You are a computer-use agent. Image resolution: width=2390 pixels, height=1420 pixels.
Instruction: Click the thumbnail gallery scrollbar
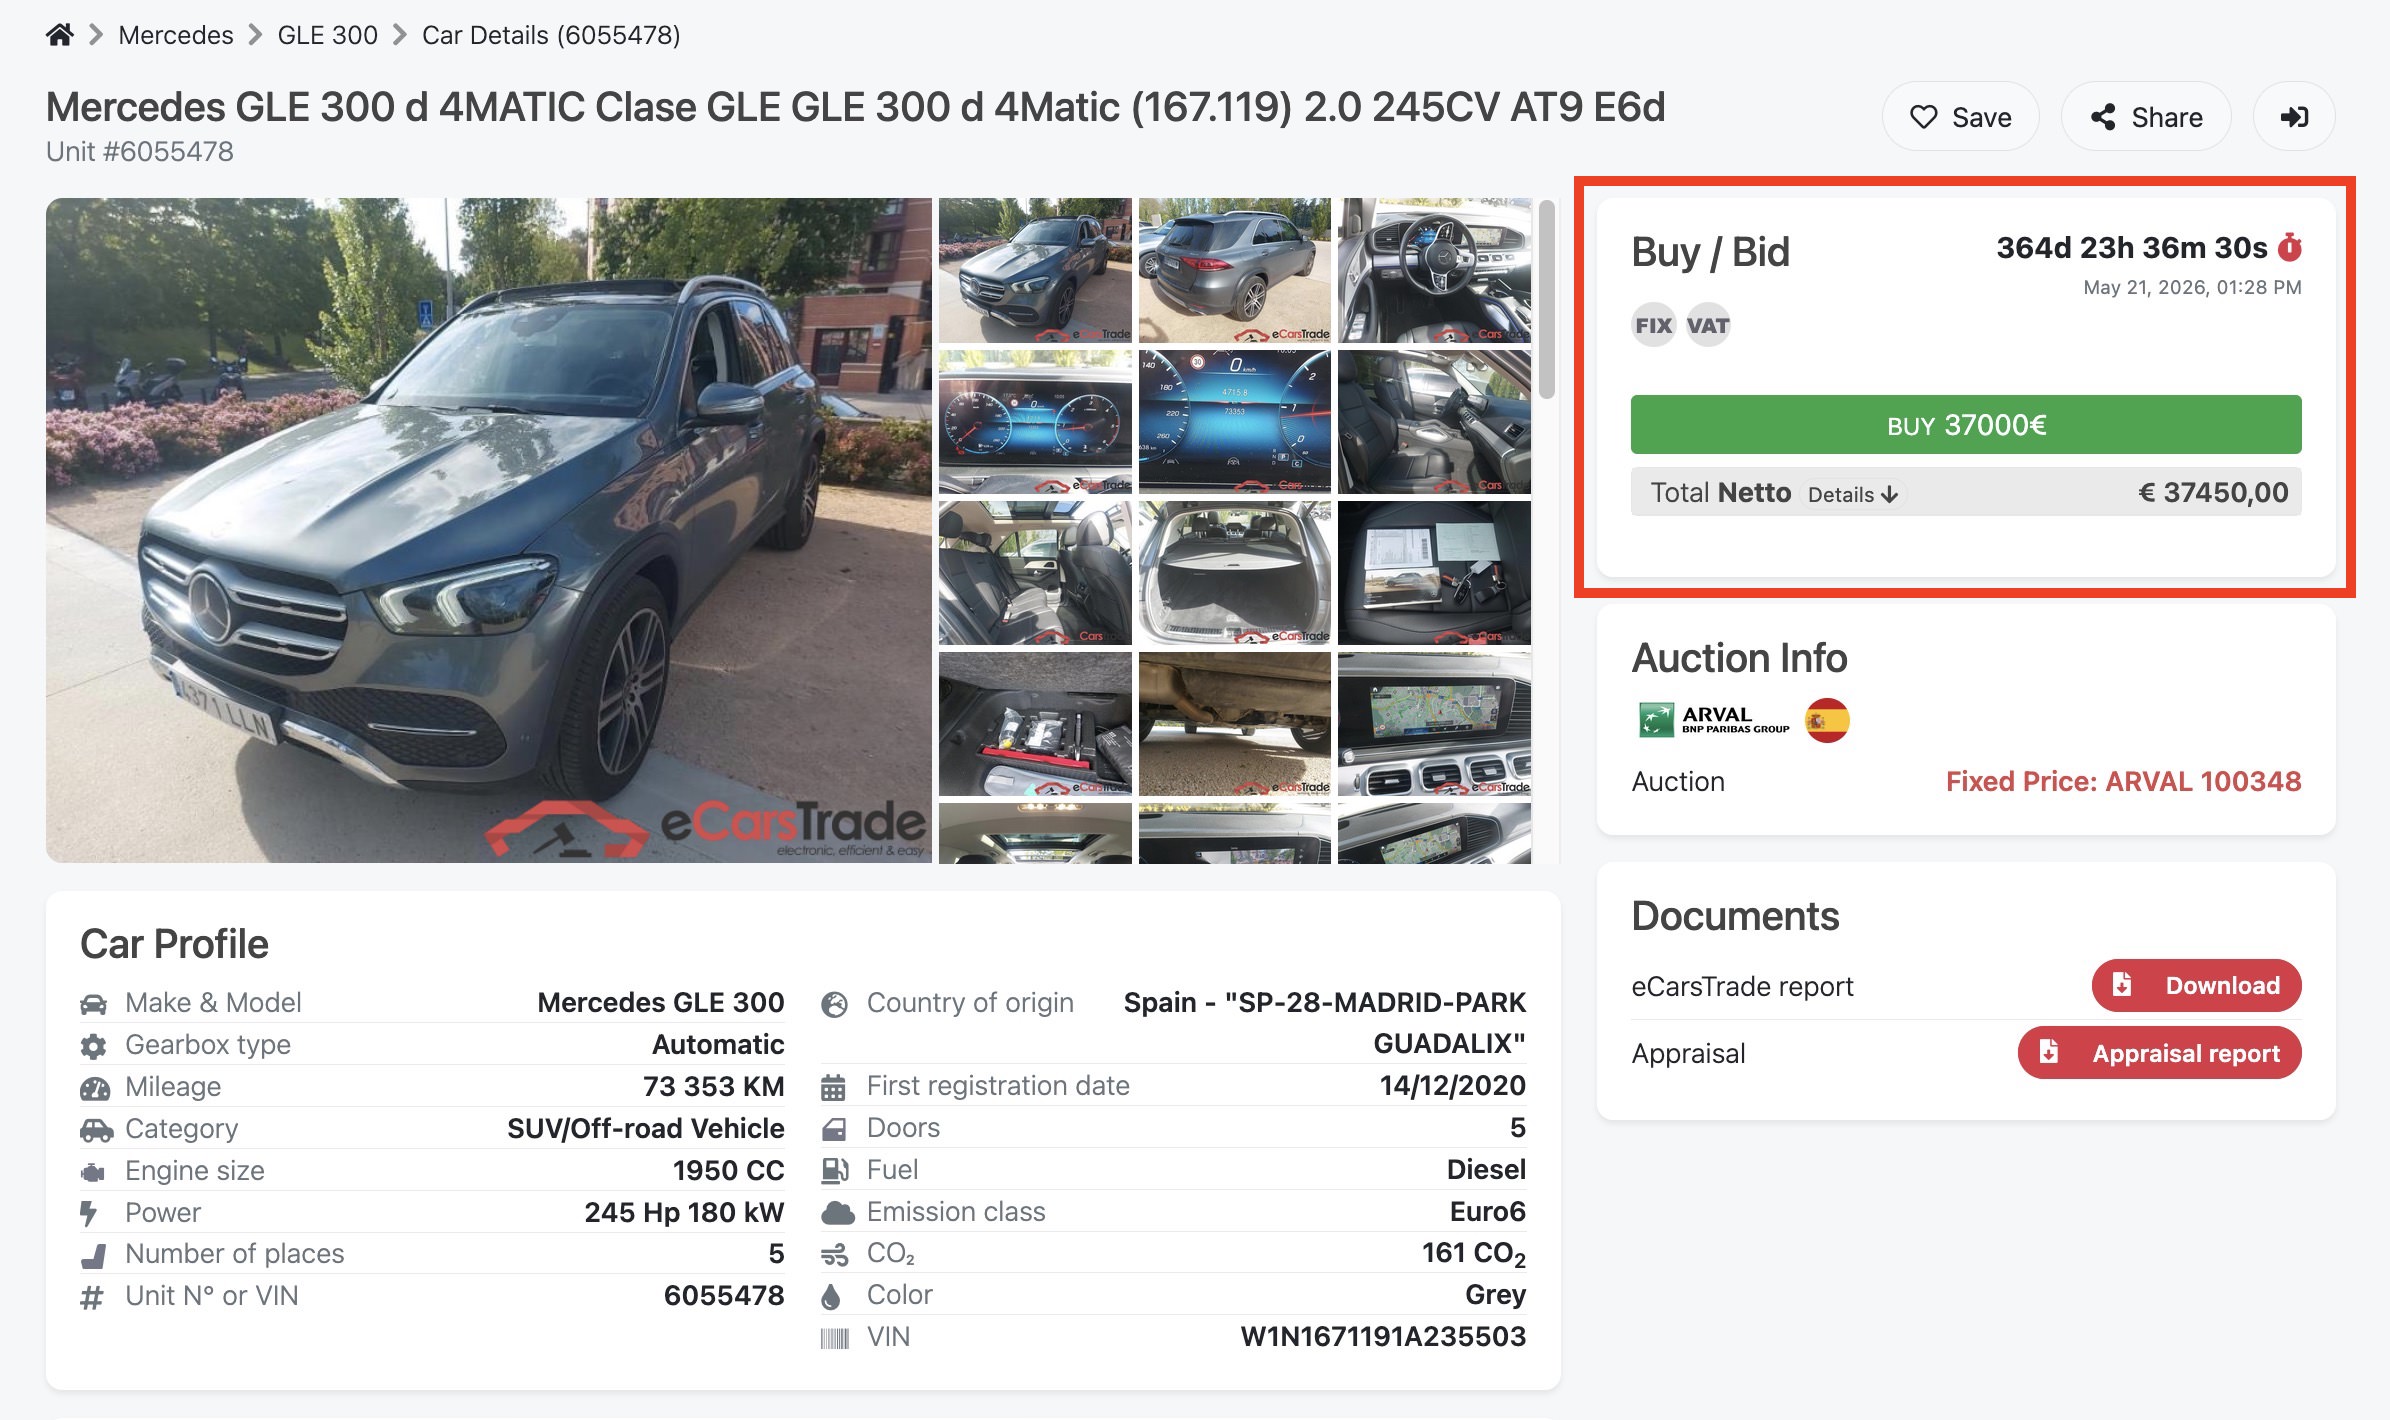[x=1547, y=300]
